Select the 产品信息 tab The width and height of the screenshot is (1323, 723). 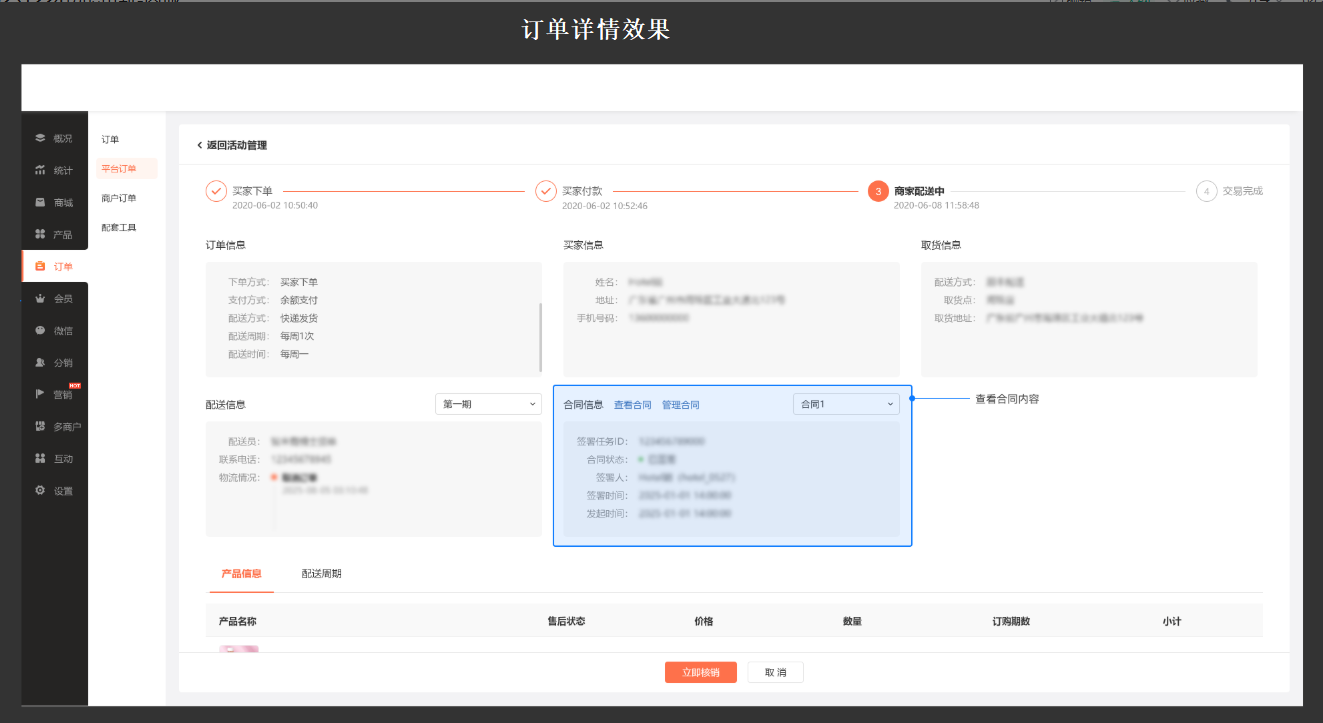click(240, 574)
